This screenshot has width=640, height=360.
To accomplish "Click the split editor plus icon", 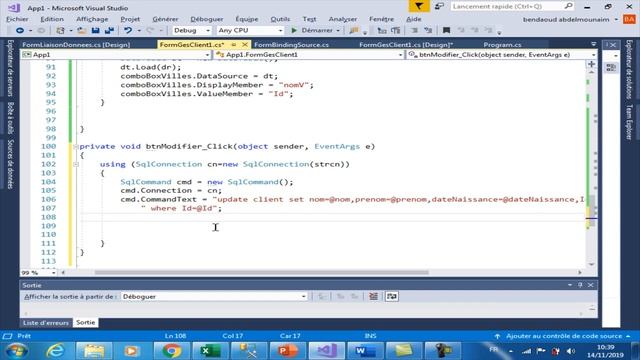I will [591, 64].
